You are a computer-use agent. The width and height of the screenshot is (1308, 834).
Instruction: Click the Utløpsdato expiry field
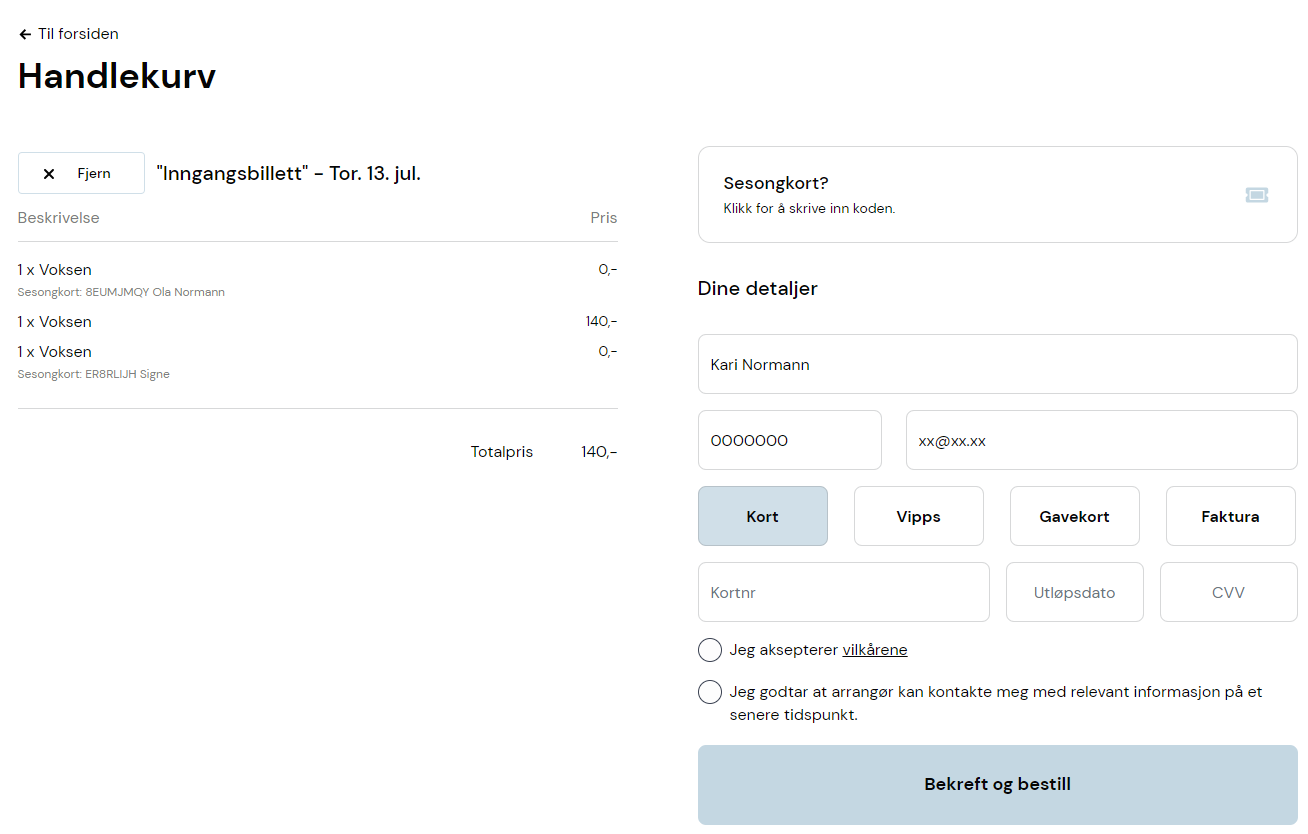click(1075, 592)
